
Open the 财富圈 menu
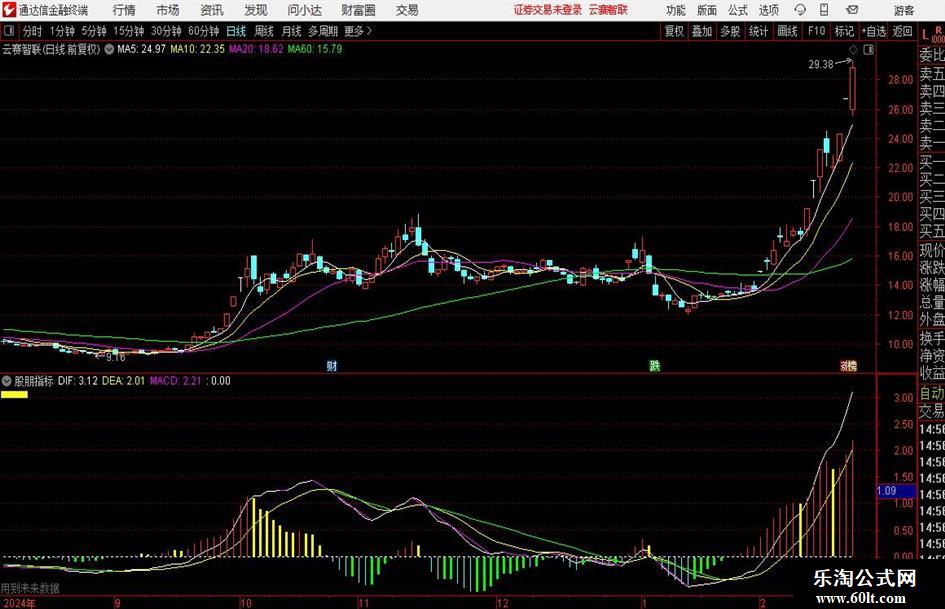click(x=358, y=10)
